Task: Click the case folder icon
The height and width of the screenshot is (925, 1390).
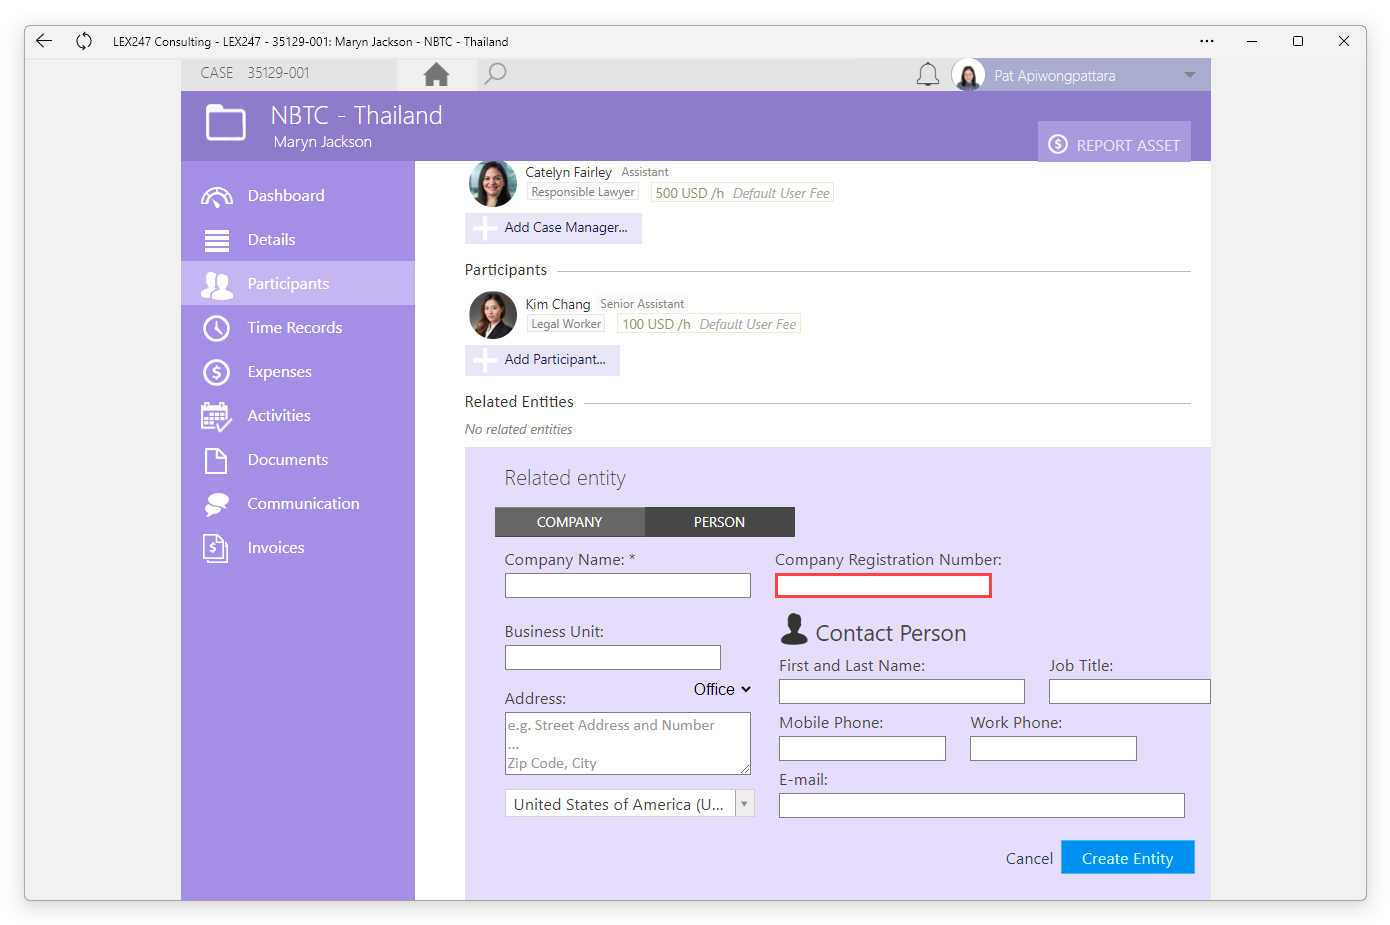Action: 226,123
